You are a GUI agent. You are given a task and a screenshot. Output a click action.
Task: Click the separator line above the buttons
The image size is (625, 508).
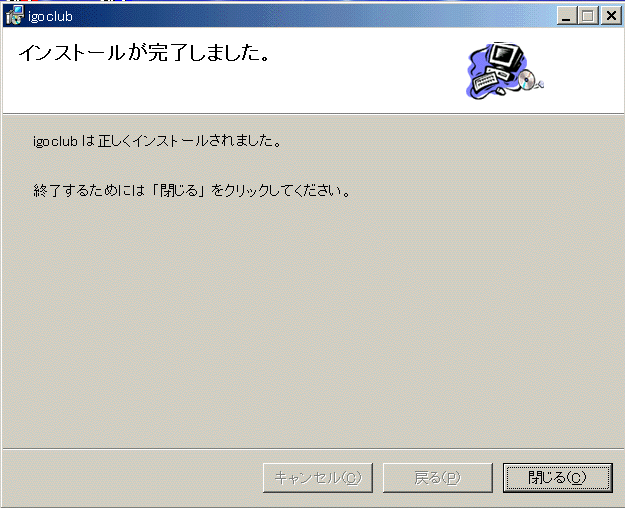pos(312,449)
